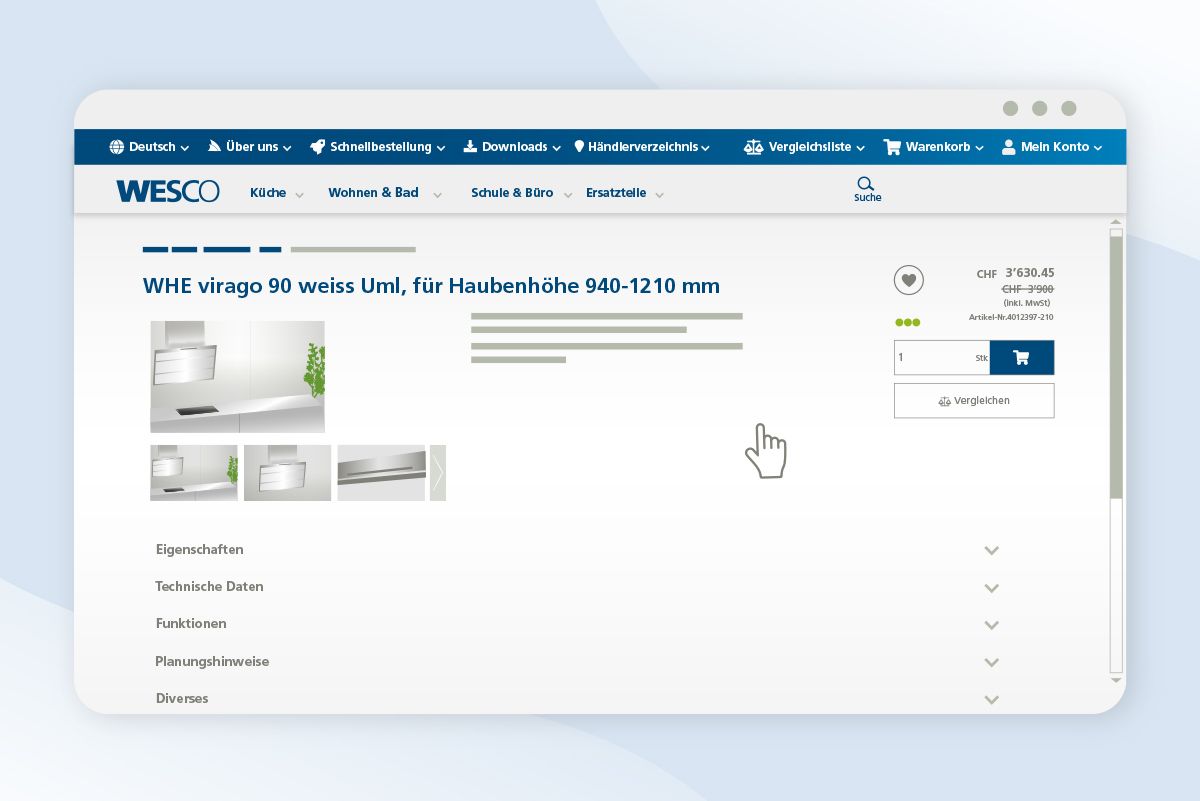Click the green stock availability indicator
The width and height of the screenshot is (1200, 801).
(x=907, y=322)
